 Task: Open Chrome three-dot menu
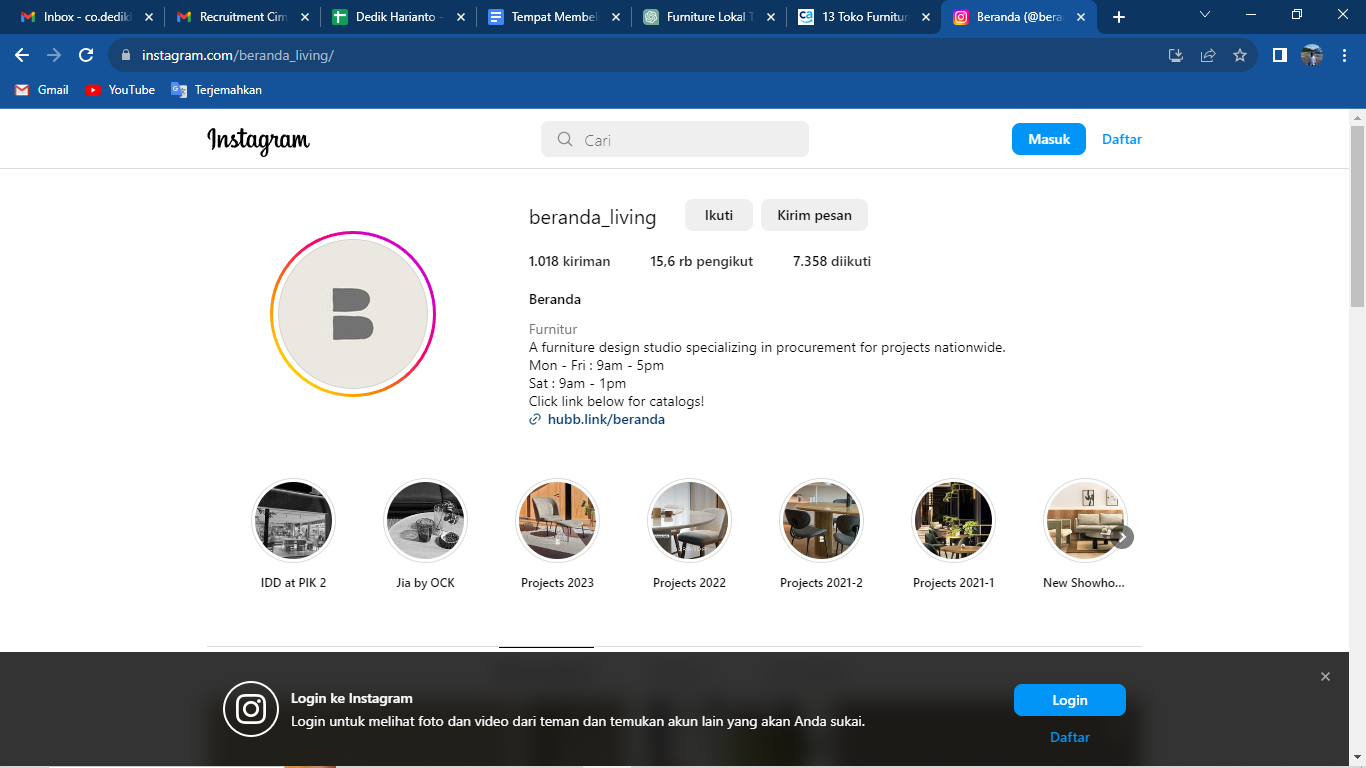1344,55
